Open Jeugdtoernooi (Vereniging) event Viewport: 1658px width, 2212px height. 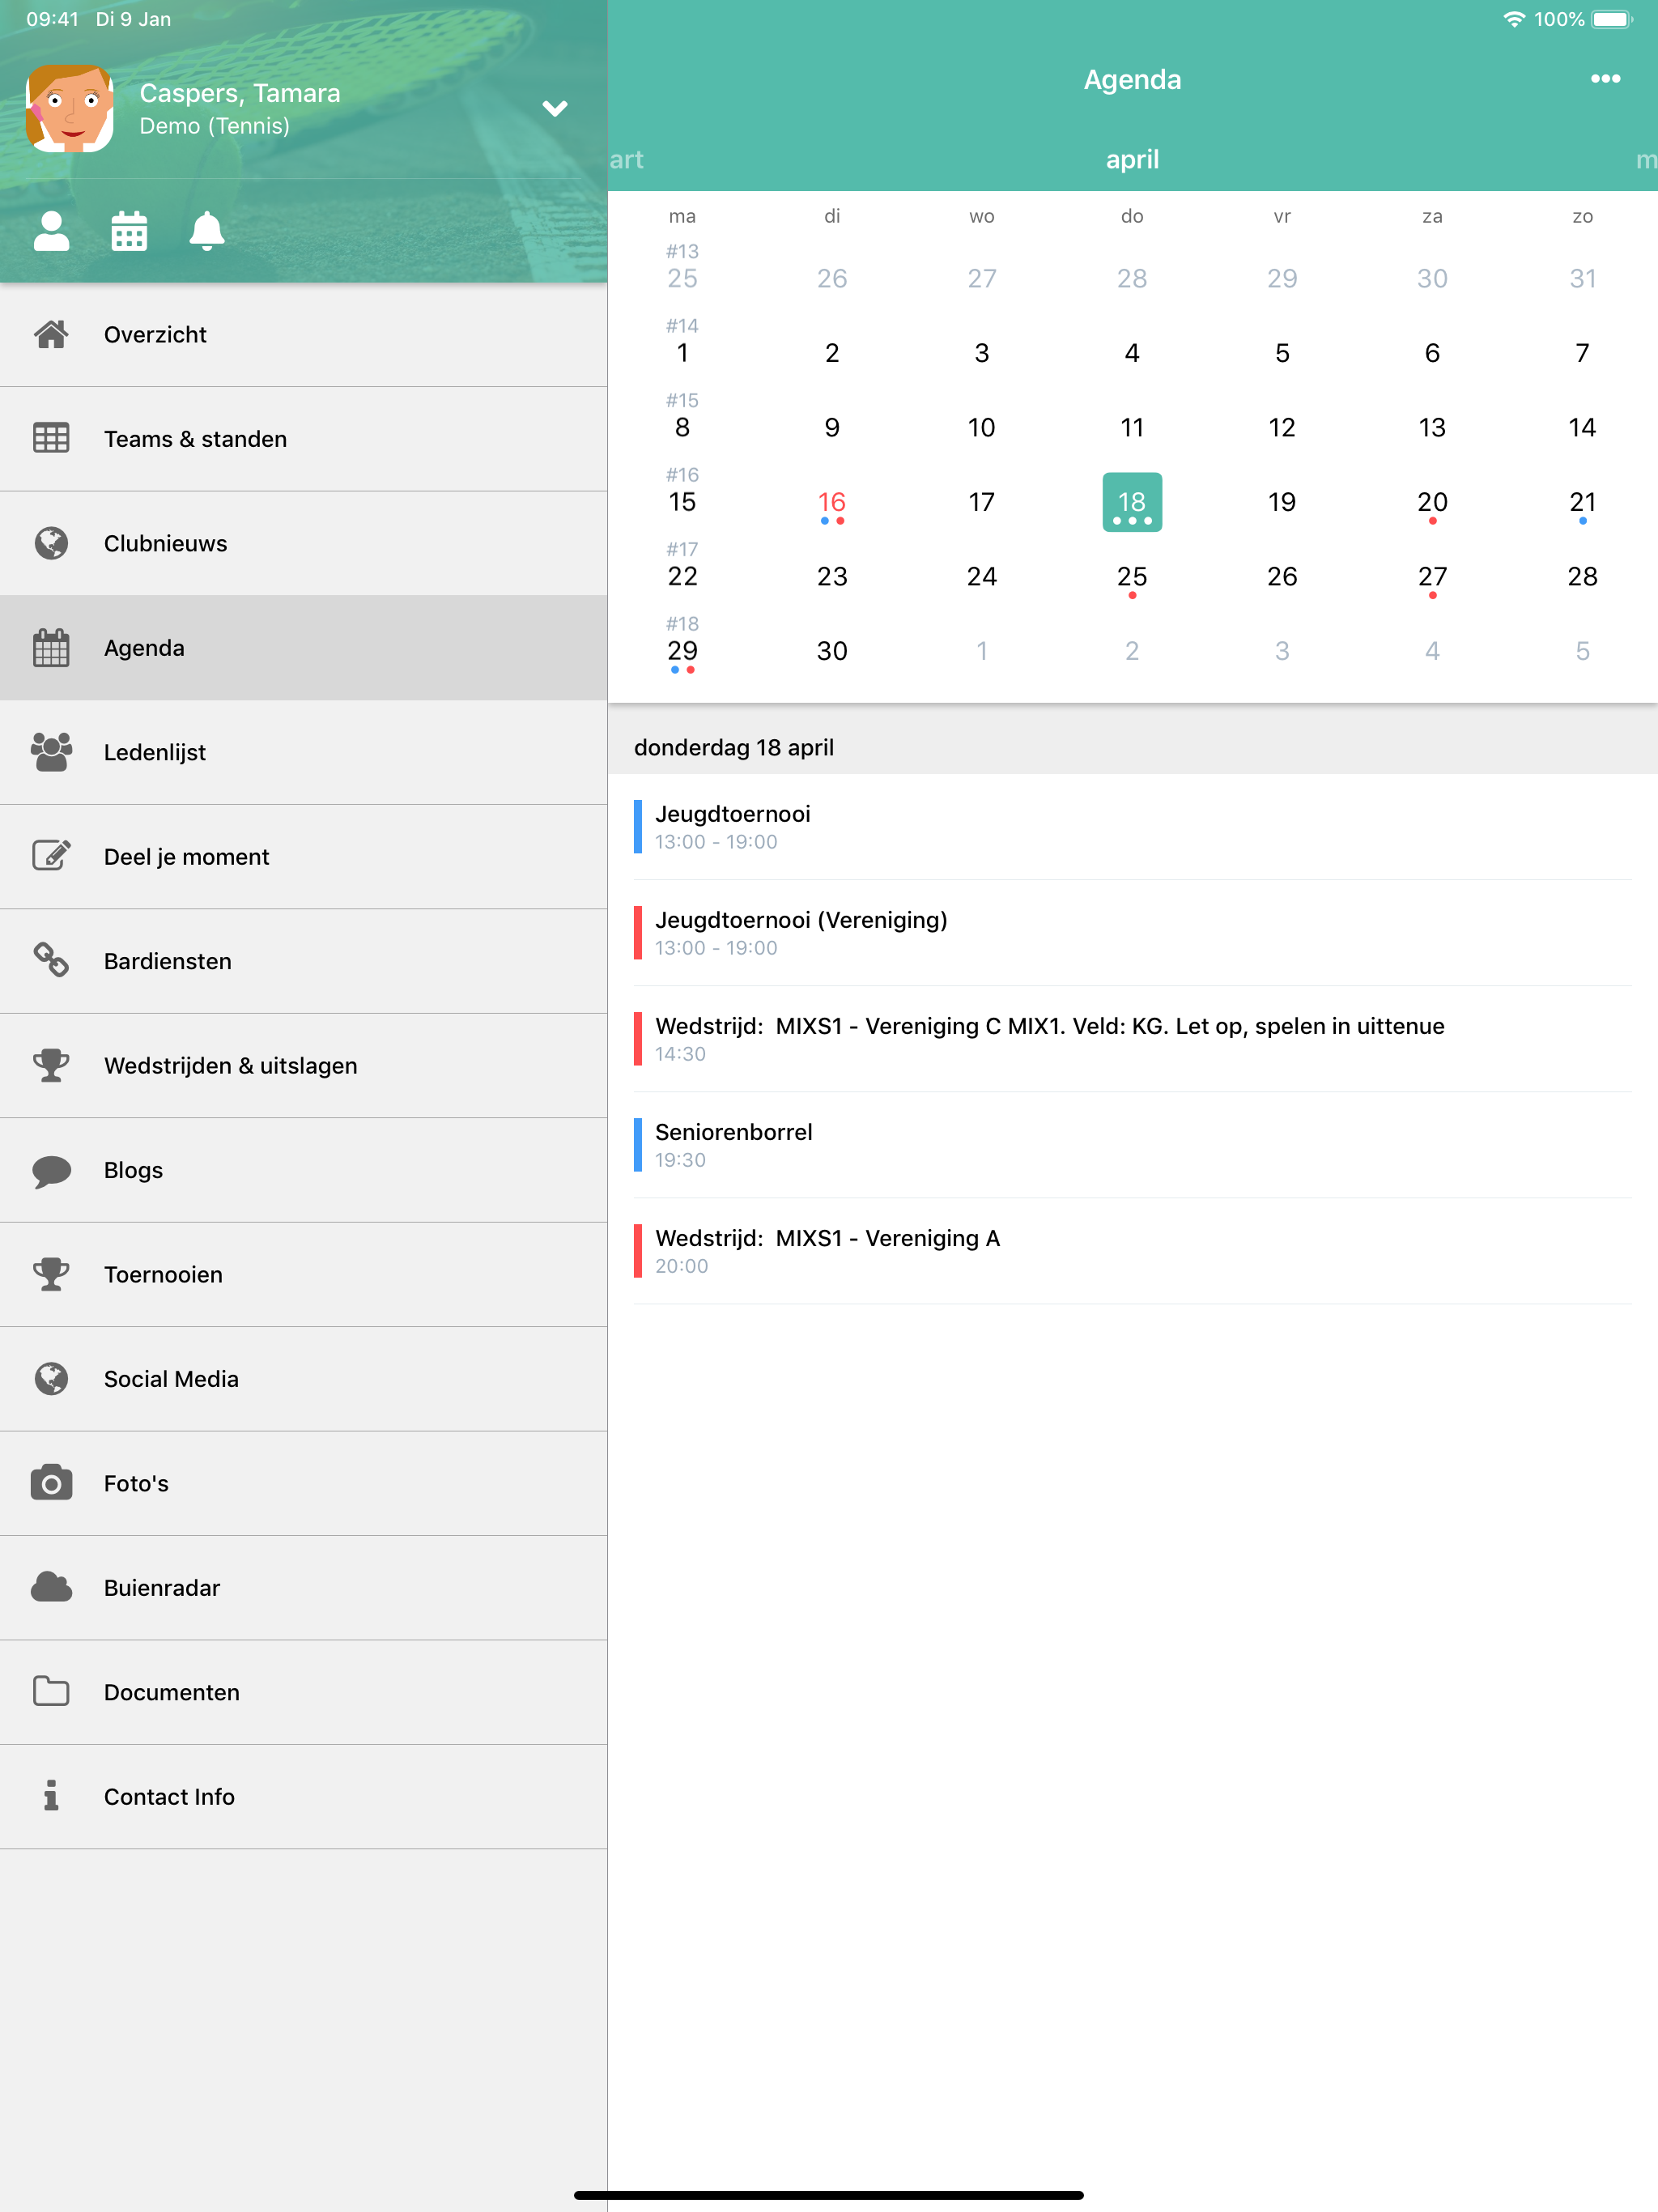[x=1132, y=933]
